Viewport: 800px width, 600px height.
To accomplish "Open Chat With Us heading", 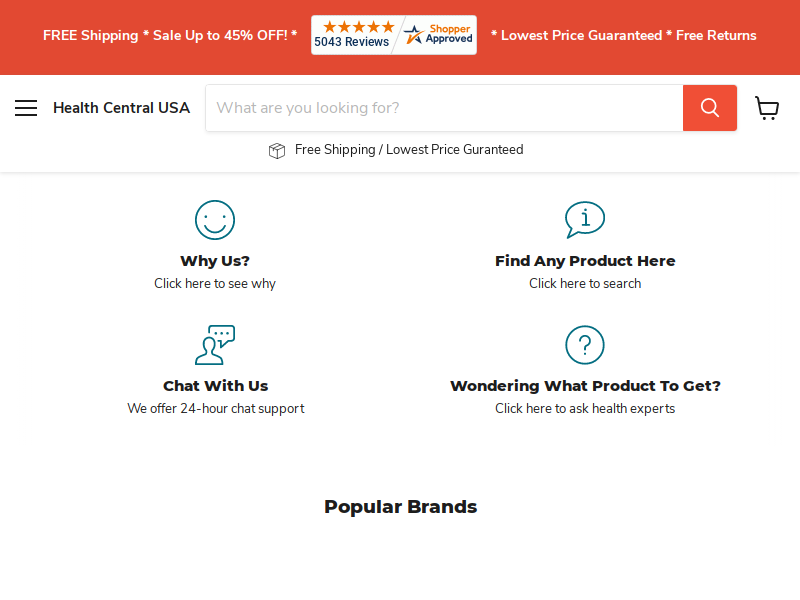I will click(x=215, y=386).
